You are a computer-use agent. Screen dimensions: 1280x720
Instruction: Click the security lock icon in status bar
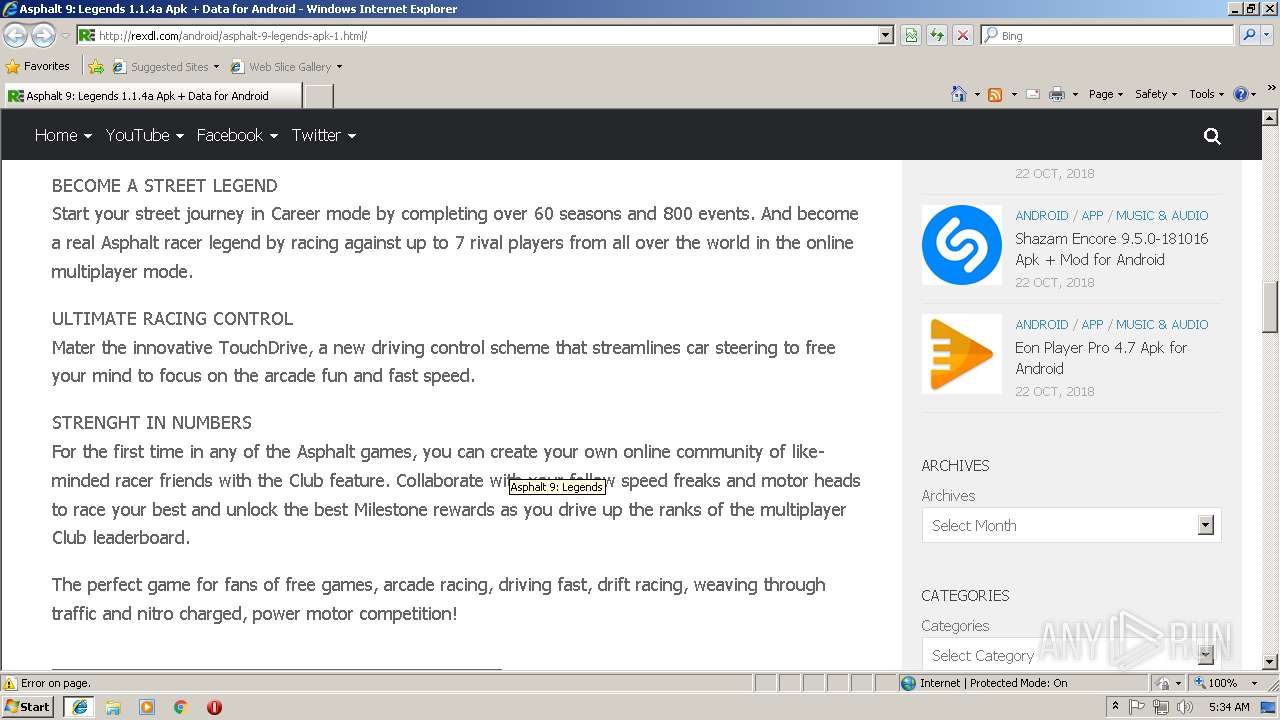[x=1164, y=683]
